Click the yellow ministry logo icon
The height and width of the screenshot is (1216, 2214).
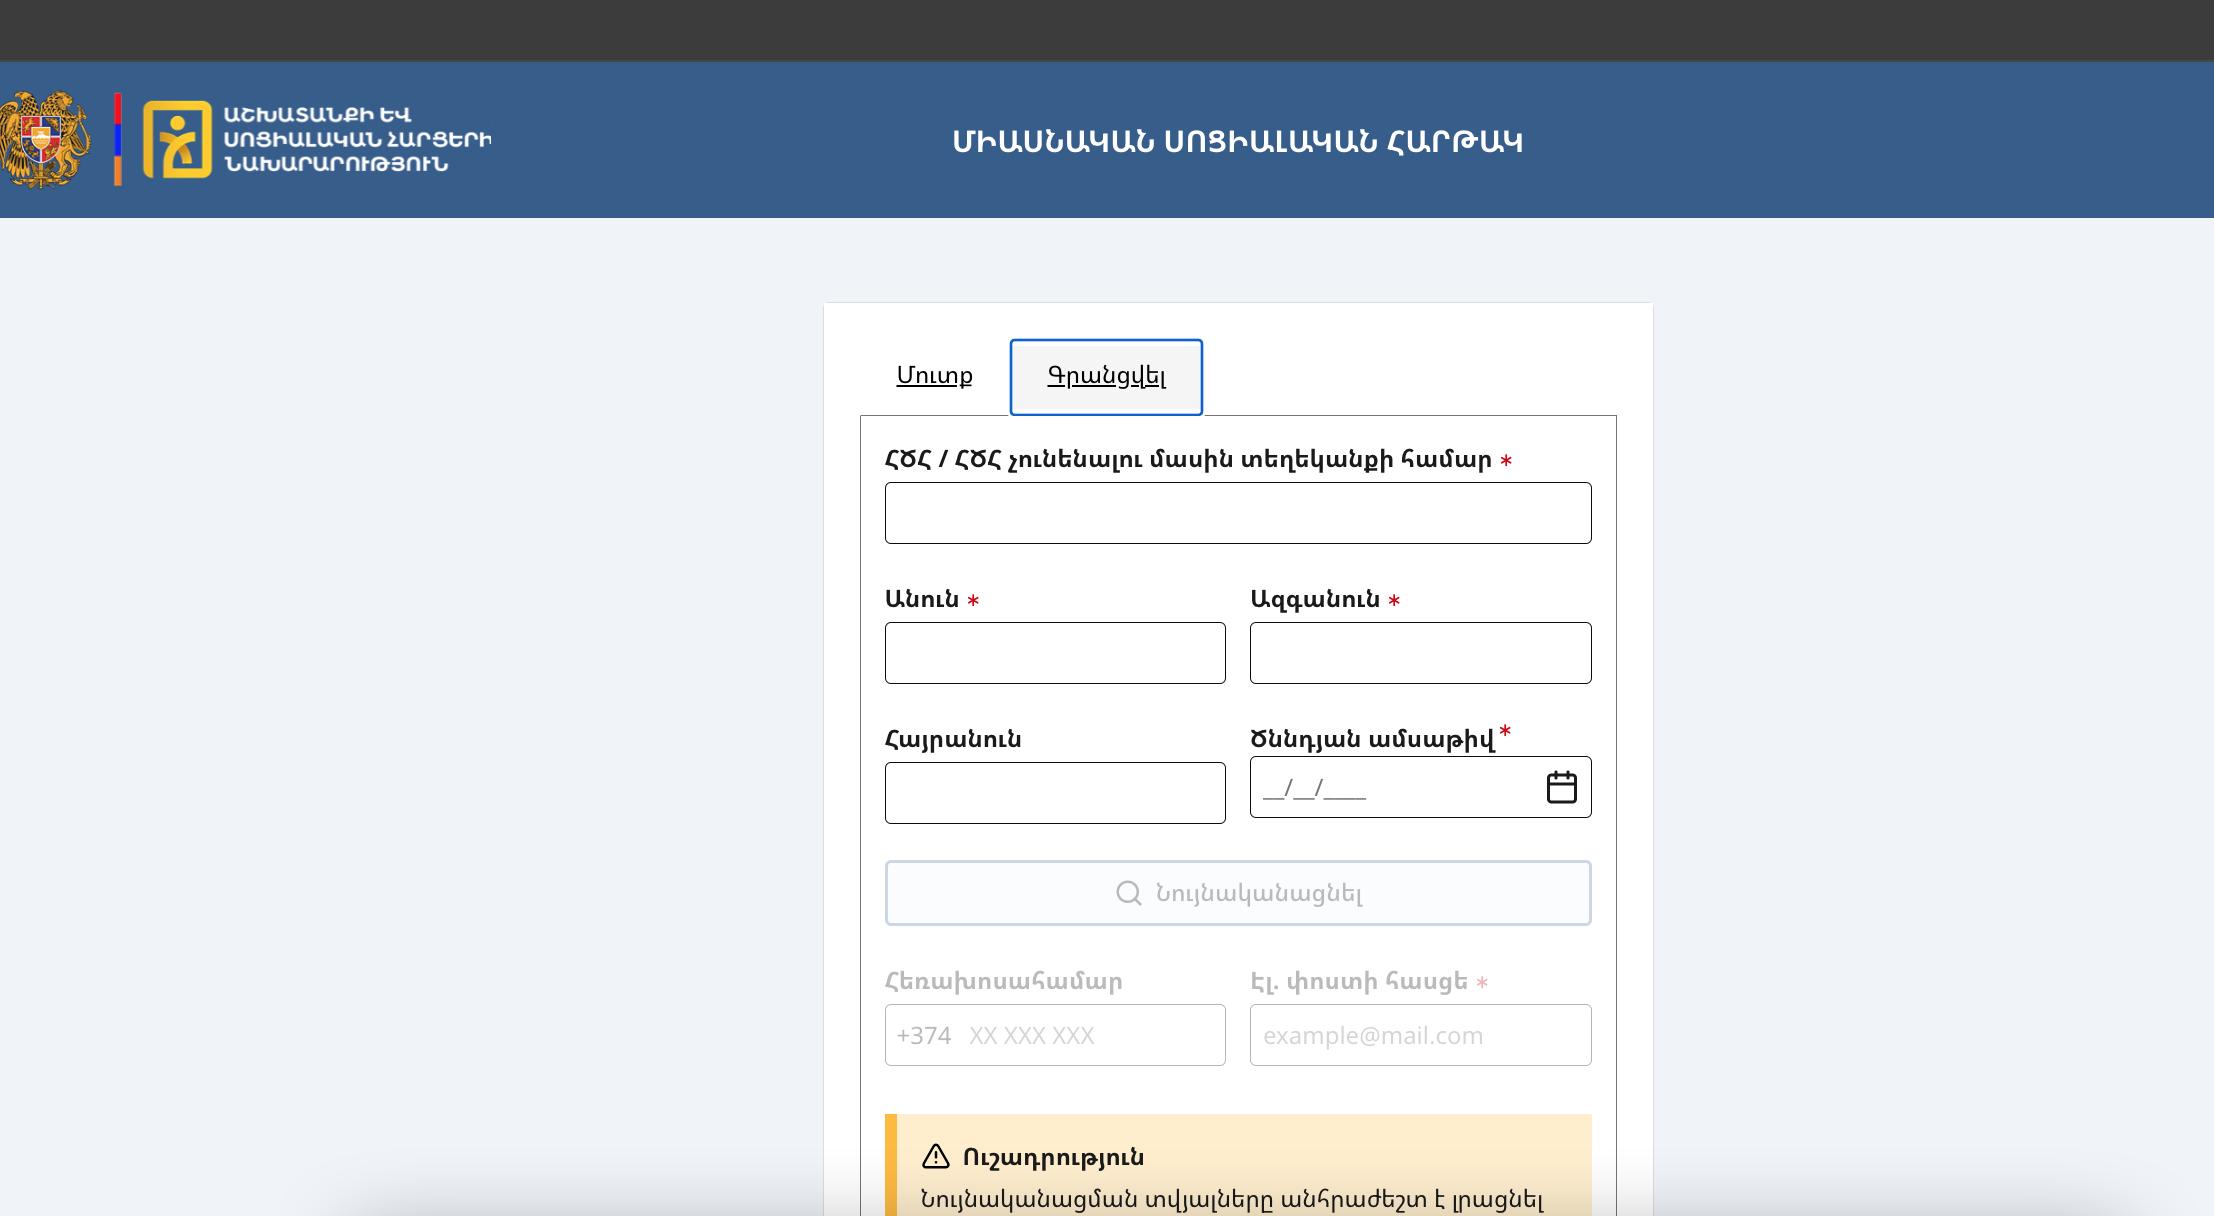tap(177, 139)
